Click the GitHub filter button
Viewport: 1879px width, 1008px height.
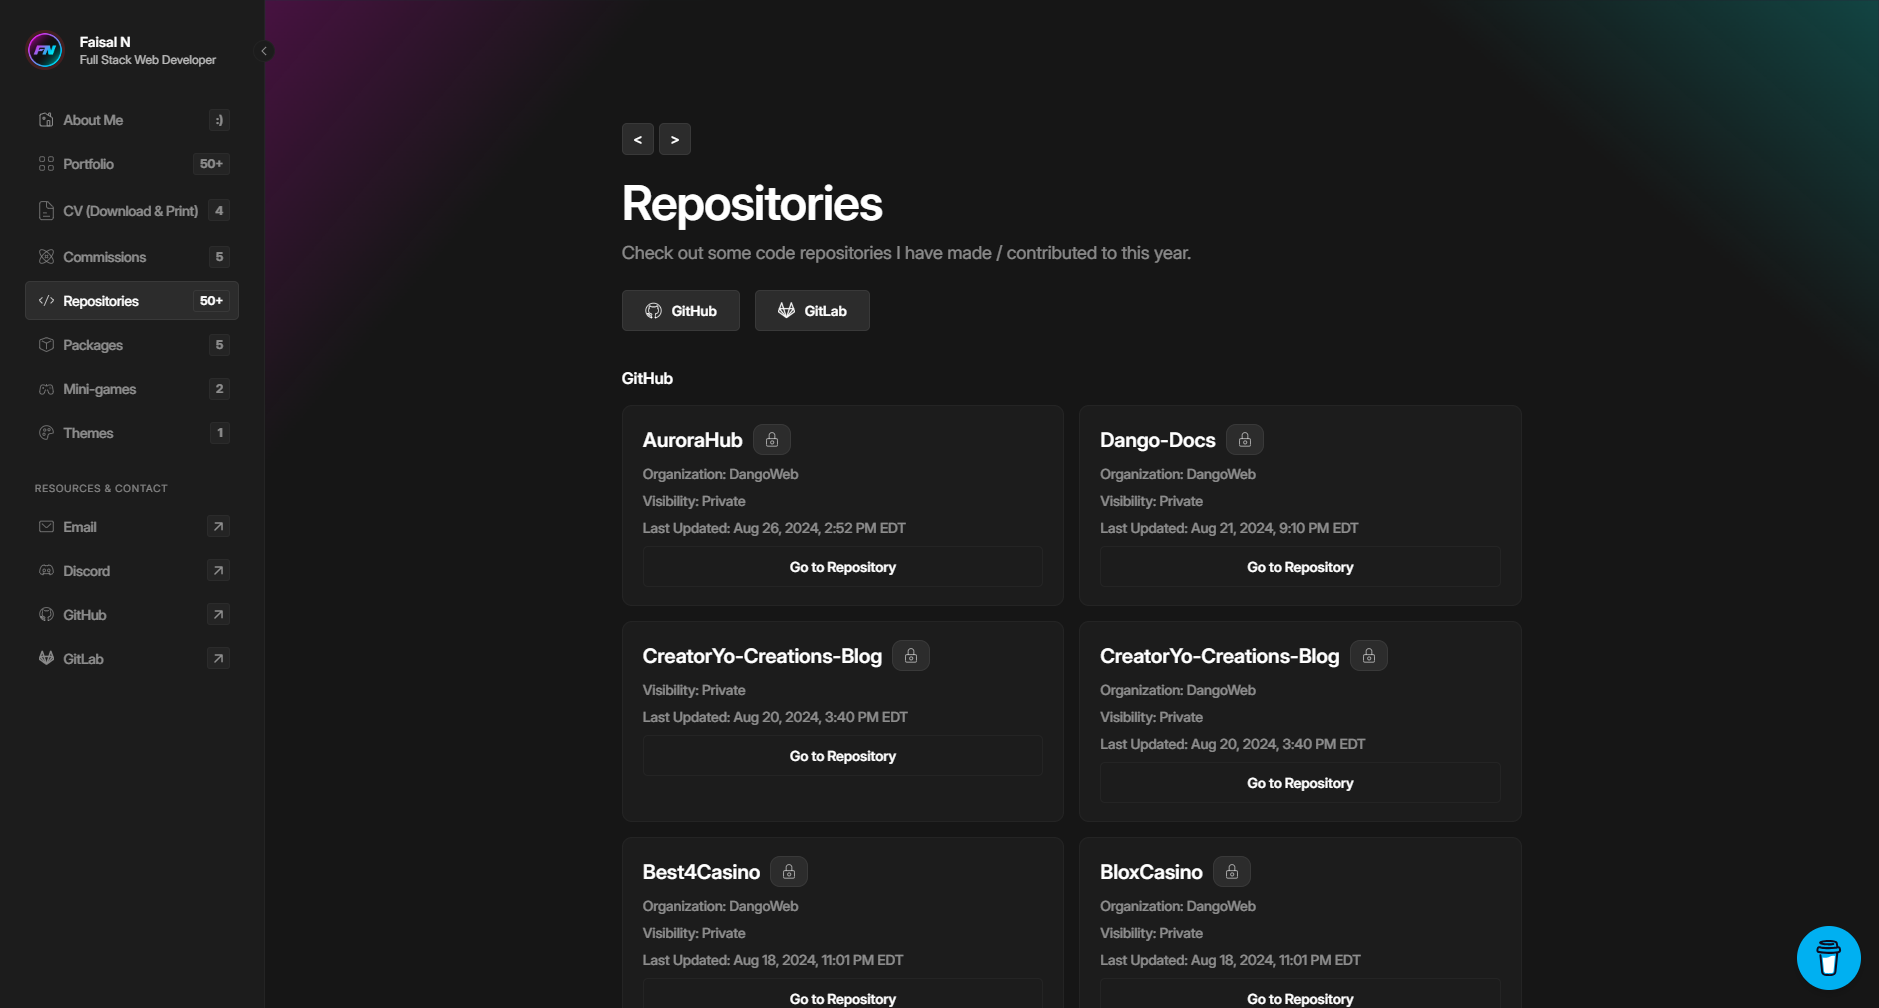(680, 310)
